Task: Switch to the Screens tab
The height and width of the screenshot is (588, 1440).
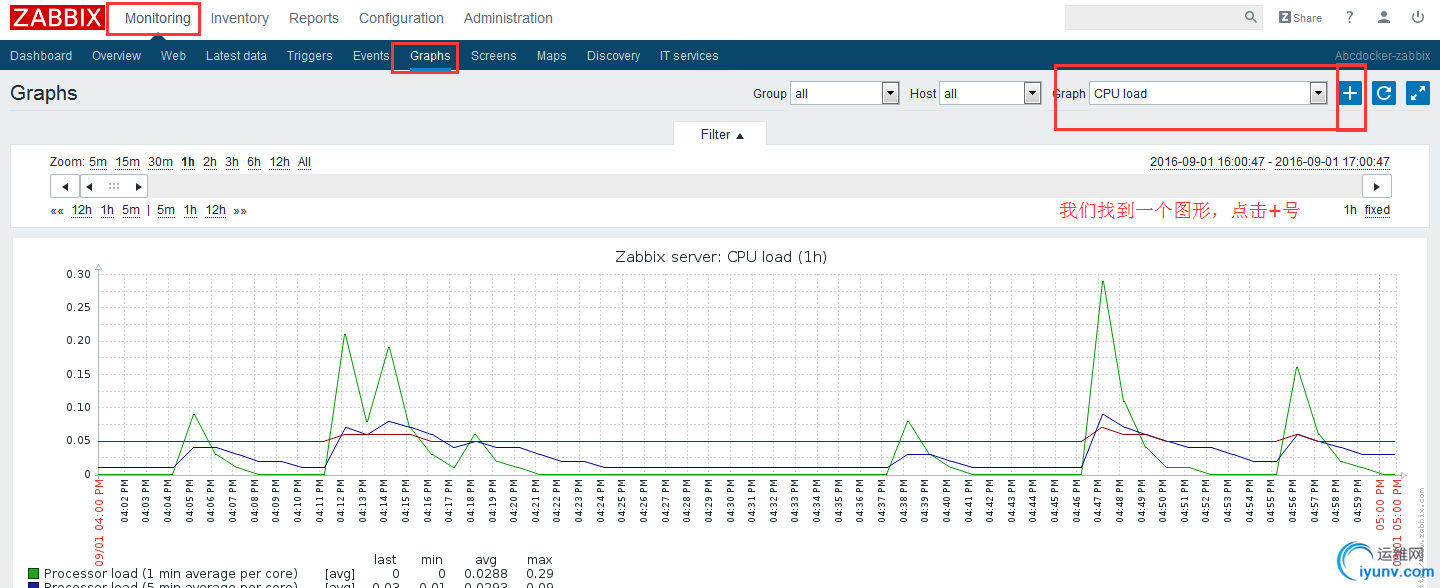Action: click(x=494, y=56)
